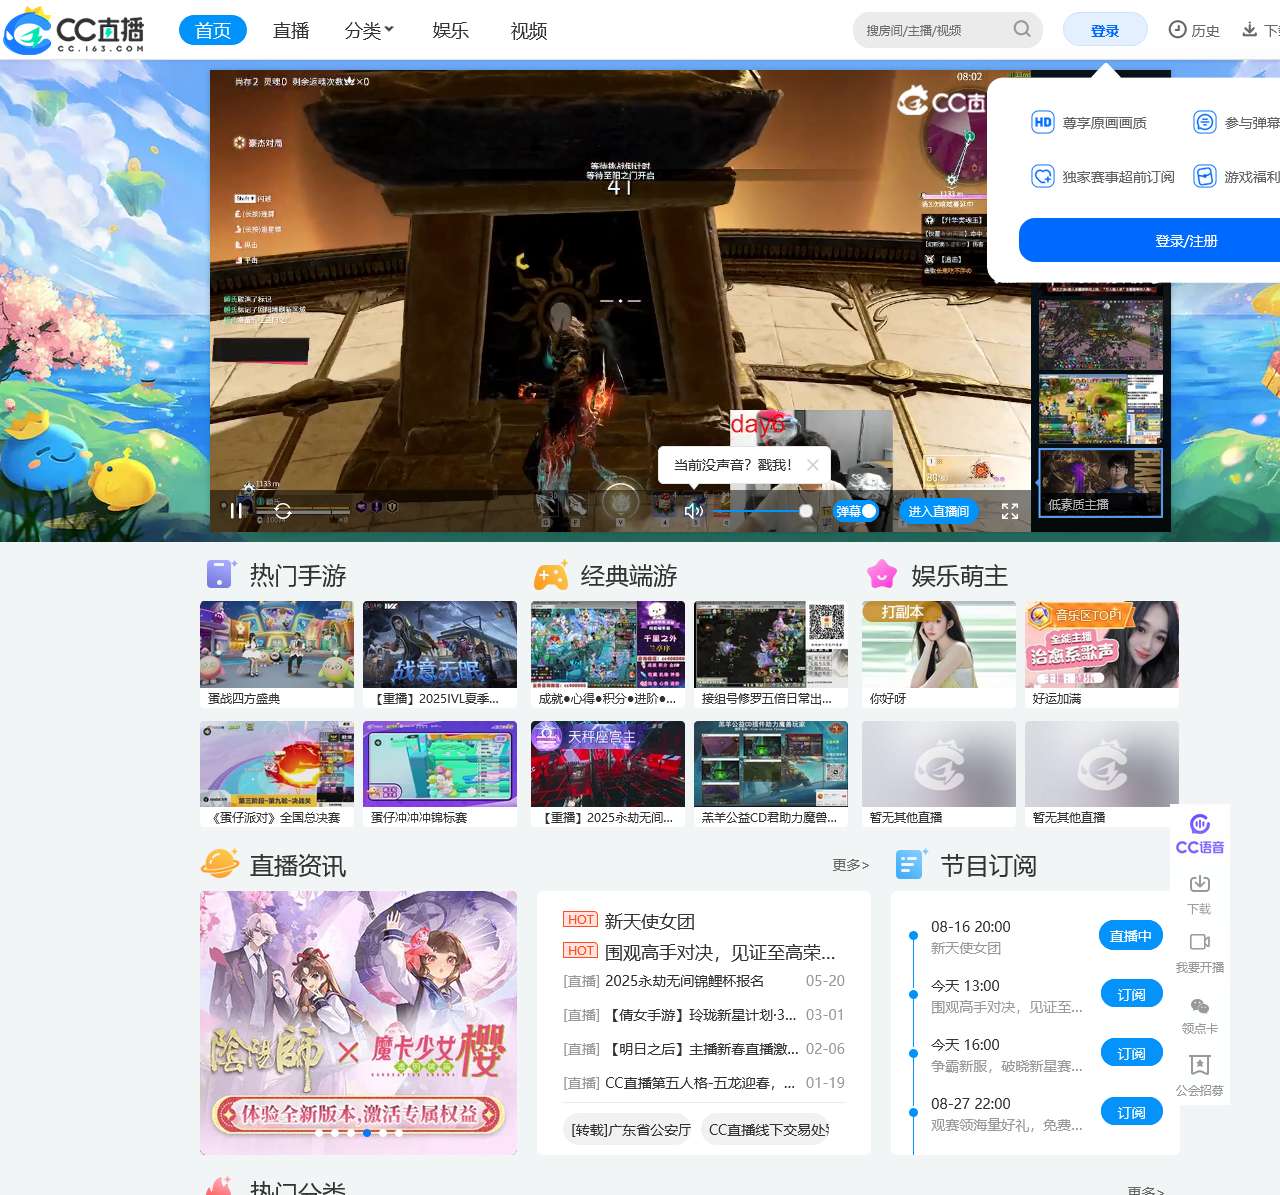Open the 历史 history clock icon
Viewport: 1280px width, 1195px height.
pos(1177,30)
